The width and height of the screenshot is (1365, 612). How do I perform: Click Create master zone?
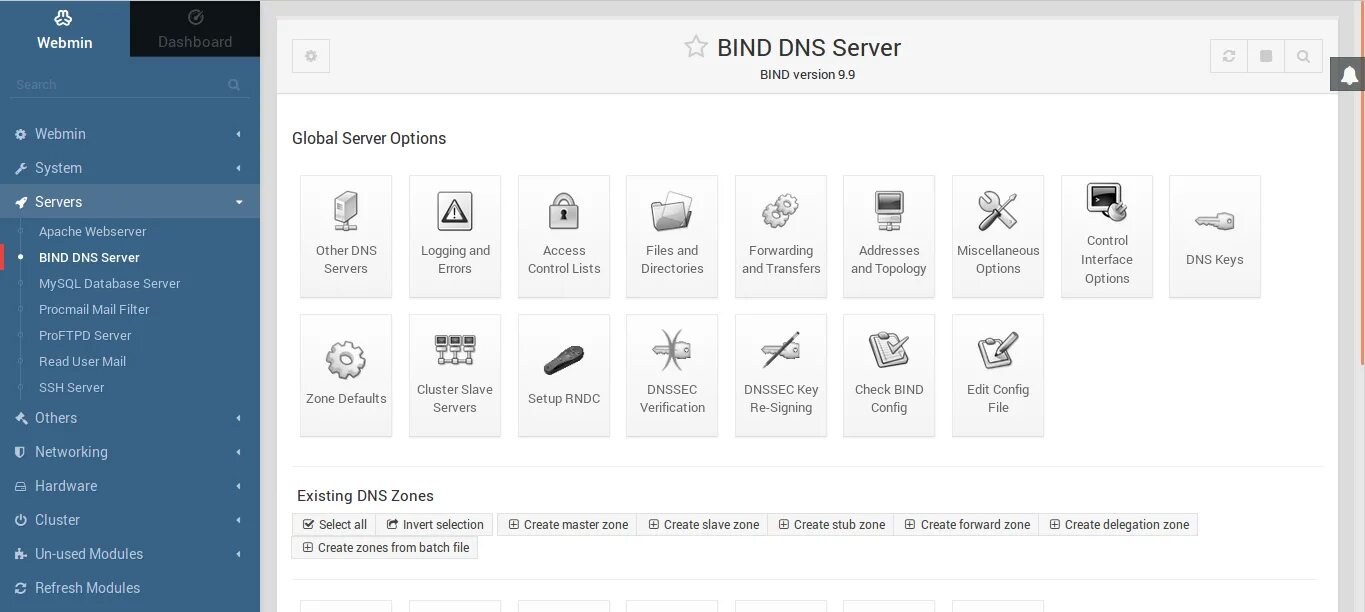tap(568, 525)
